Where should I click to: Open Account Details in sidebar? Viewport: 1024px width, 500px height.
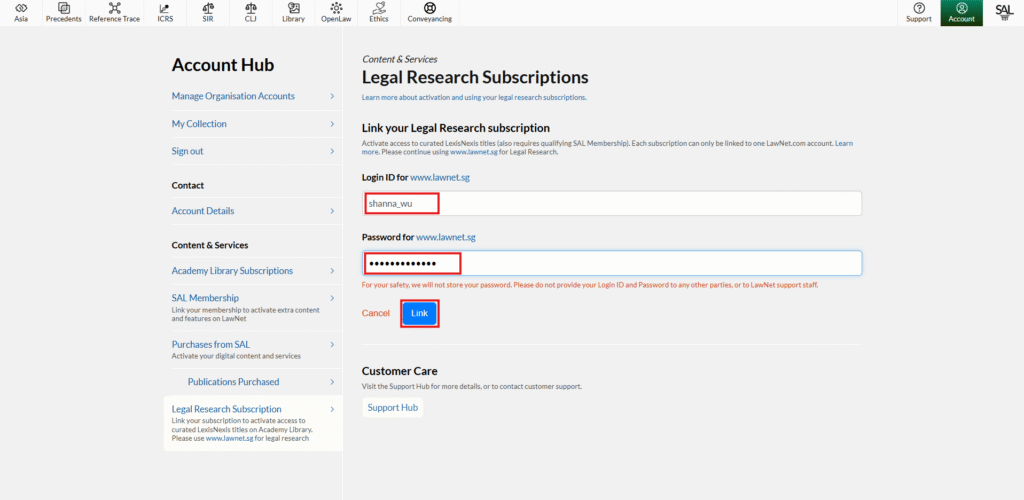[202, 211]
